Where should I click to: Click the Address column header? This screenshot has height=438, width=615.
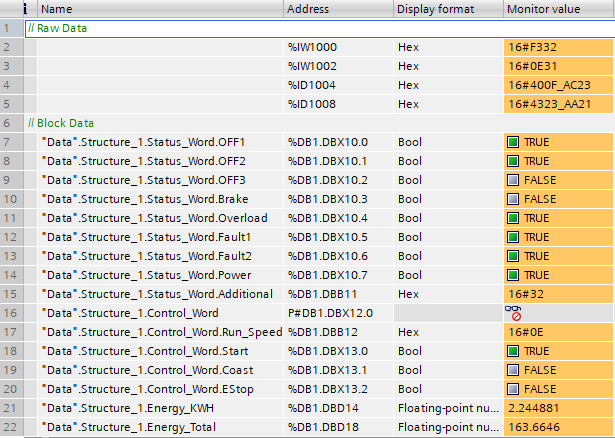tap(336, 9)
